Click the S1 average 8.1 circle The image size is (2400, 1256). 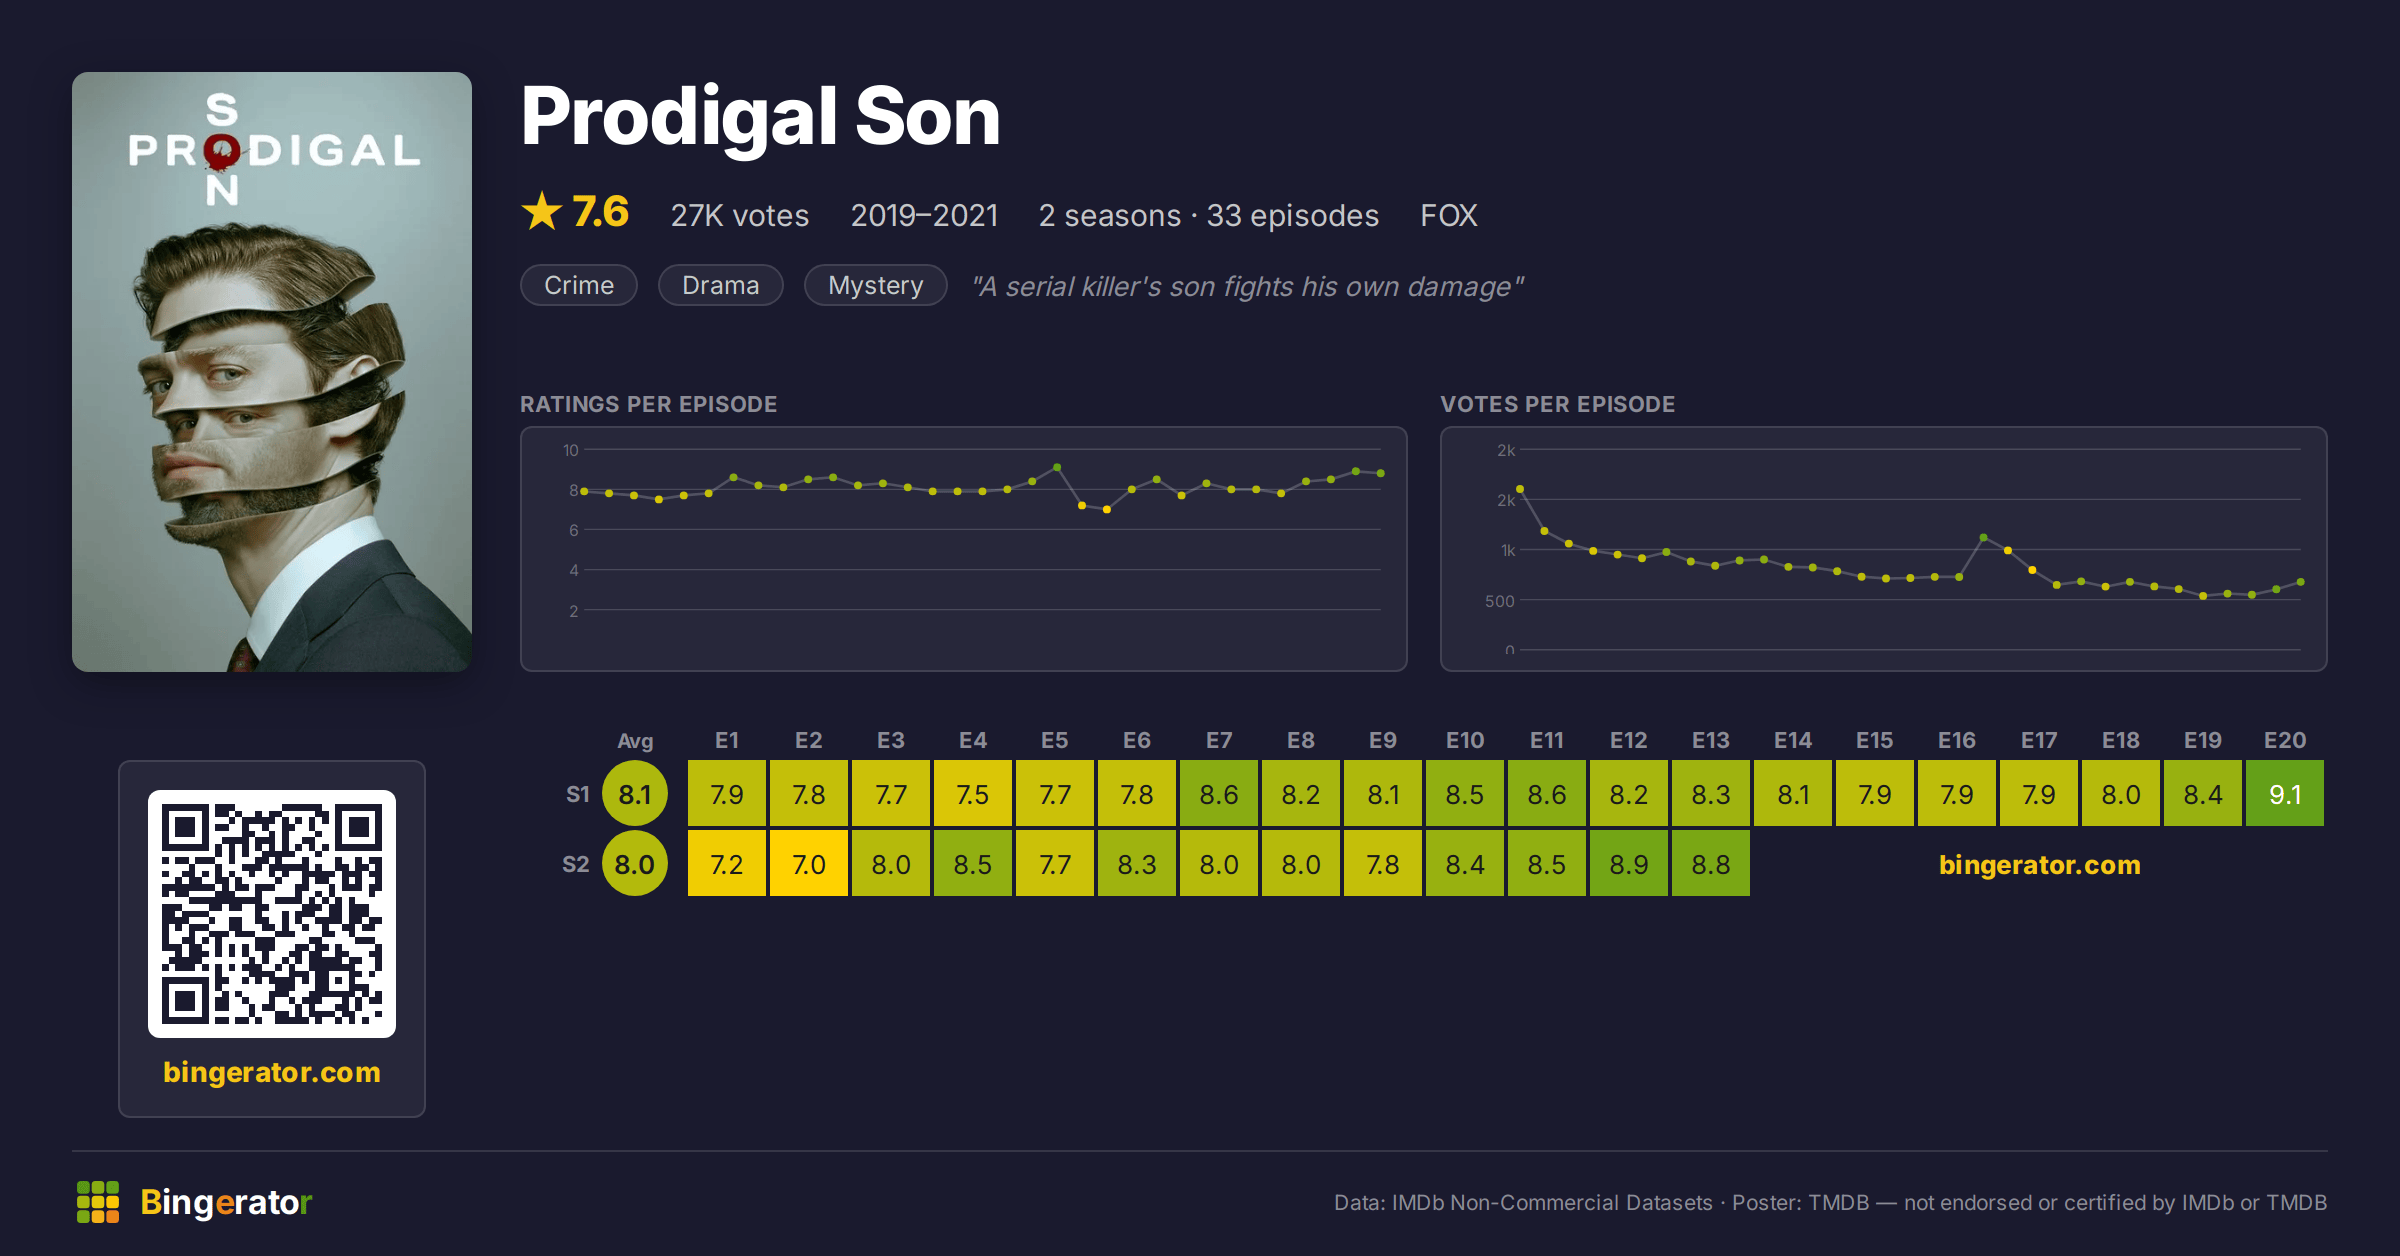635,794
